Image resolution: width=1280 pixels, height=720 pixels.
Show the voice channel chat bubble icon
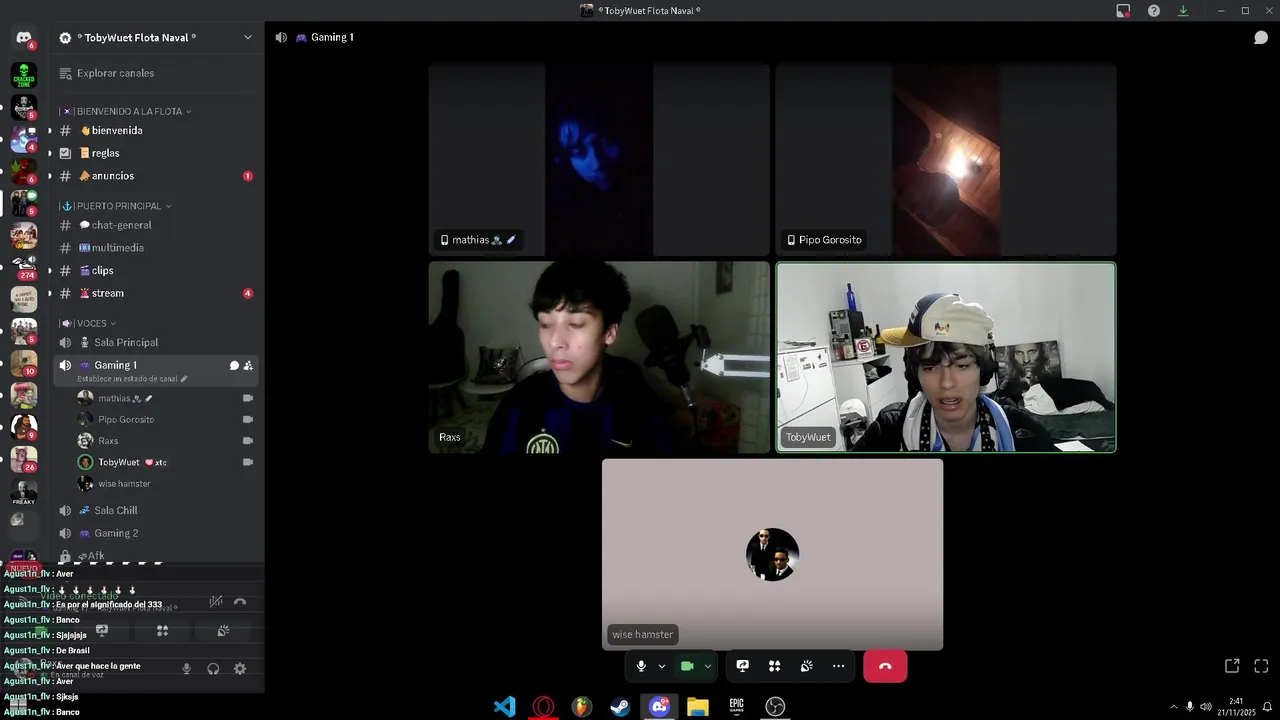click(x=1261, y=37)
